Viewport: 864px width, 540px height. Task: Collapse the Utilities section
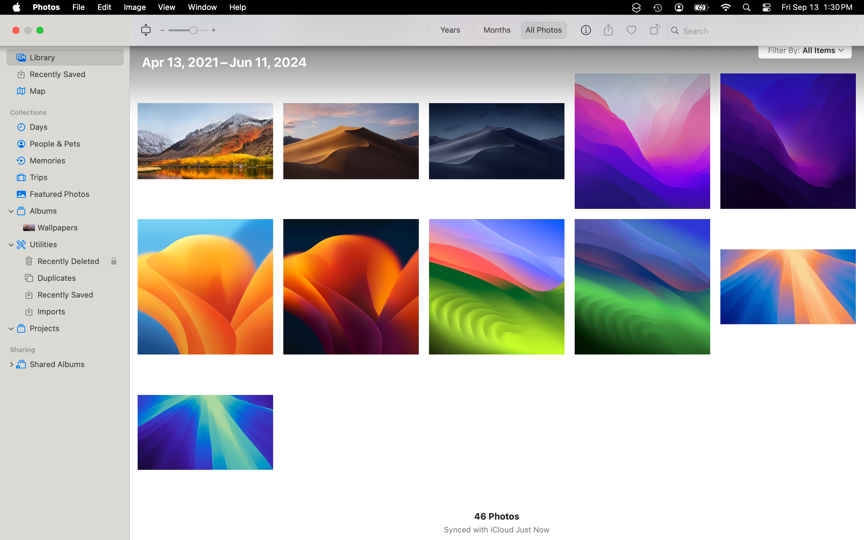pyautogui.click(x=11, y=245)
